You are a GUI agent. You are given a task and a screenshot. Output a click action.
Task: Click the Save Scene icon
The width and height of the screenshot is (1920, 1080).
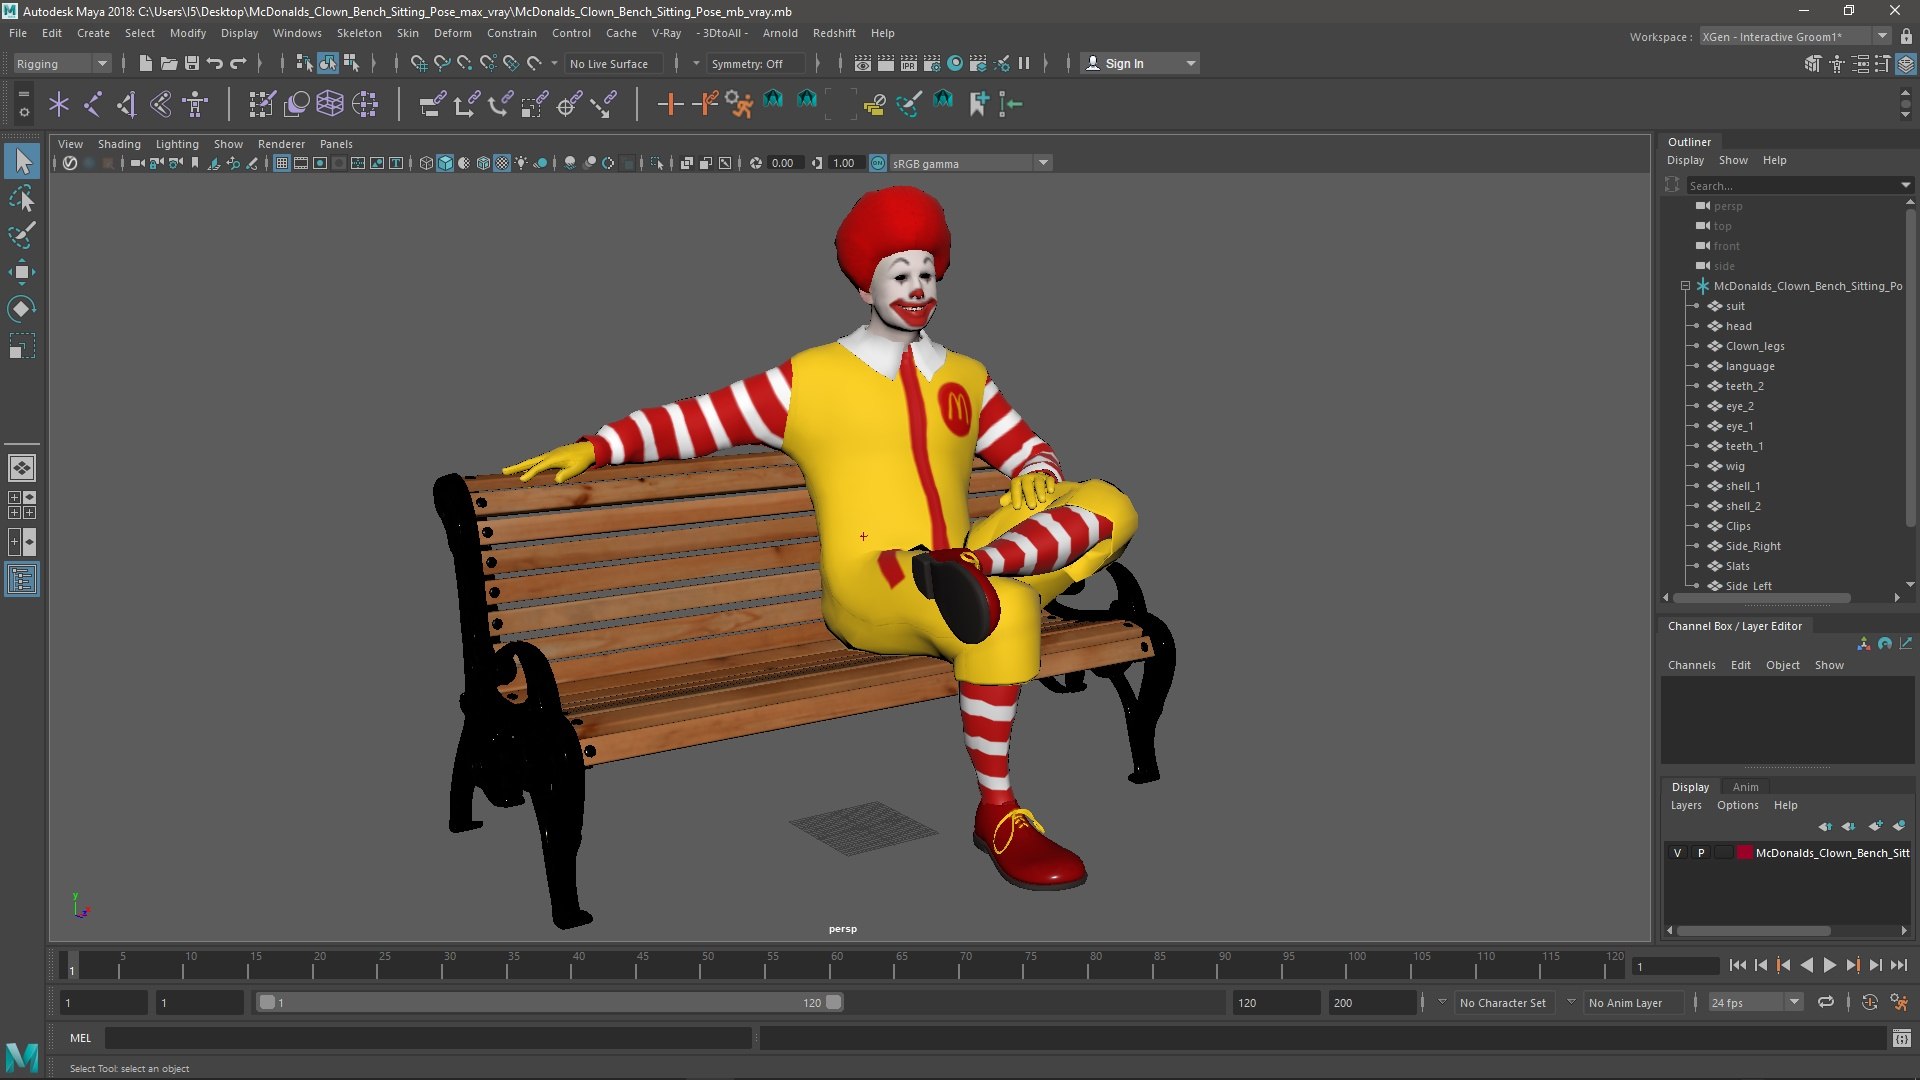pyautogui.click(x=192, y=63)
